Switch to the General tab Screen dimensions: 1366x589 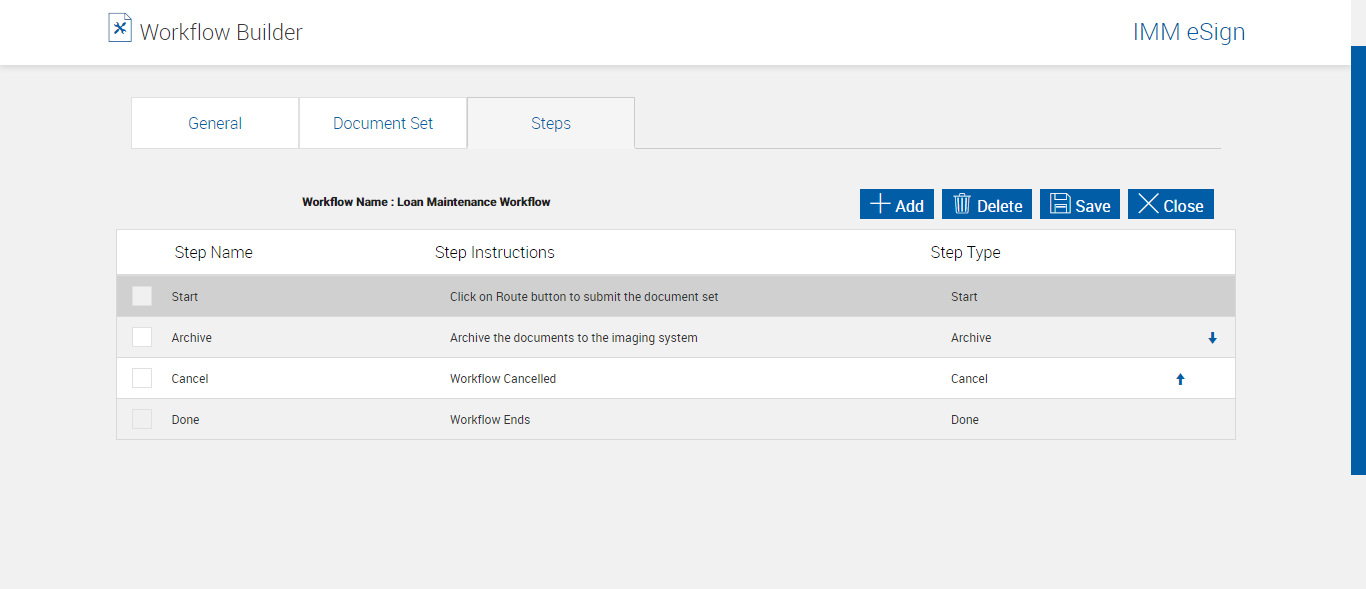click(215, 123)
